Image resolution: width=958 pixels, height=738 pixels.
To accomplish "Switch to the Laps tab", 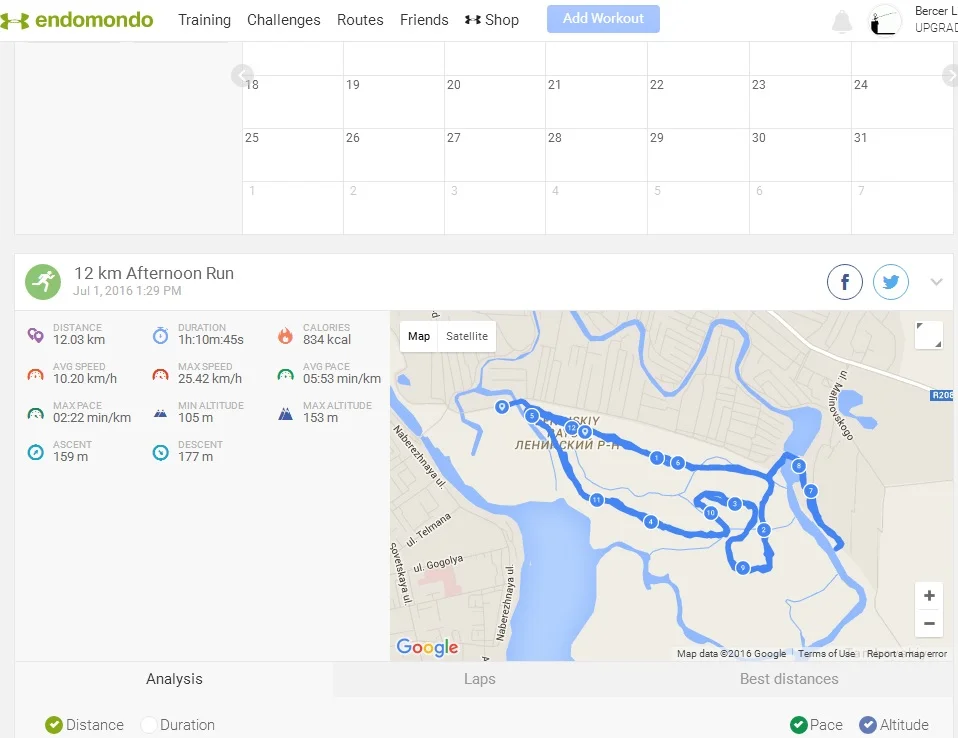I will (x=480, y=679).
